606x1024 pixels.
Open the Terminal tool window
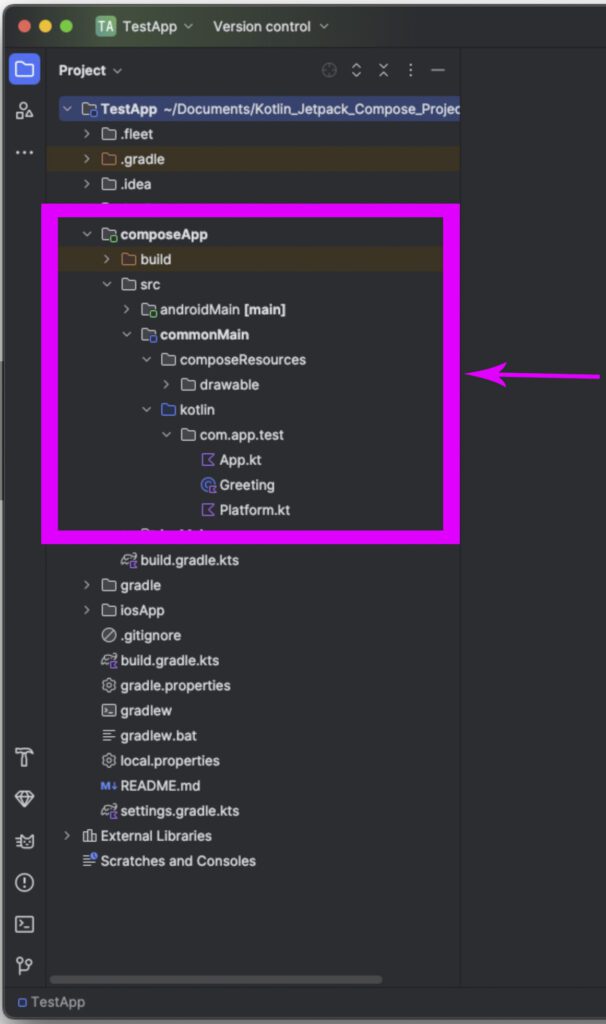pyautogui.click(x=24, y=925)
